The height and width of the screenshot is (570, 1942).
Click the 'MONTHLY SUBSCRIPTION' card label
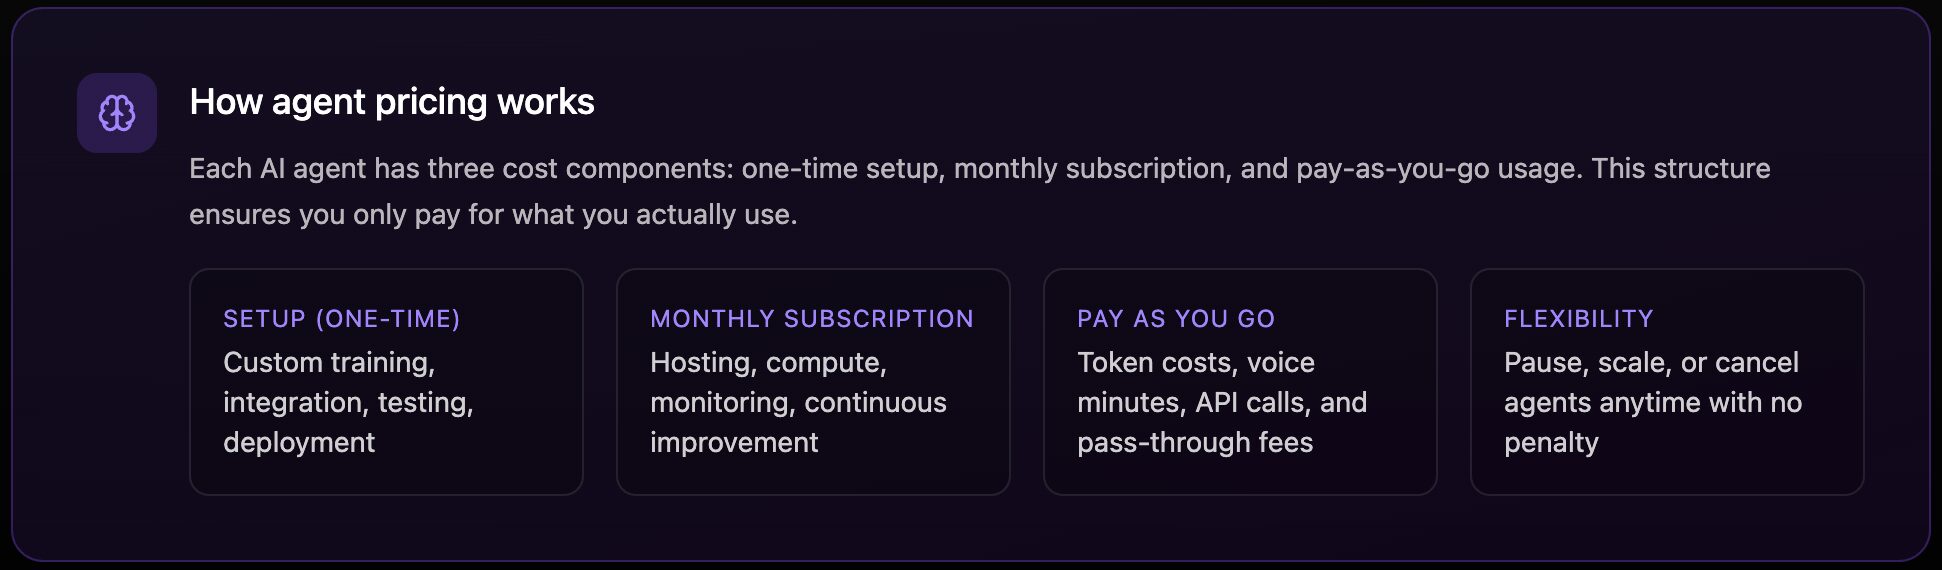811,319
